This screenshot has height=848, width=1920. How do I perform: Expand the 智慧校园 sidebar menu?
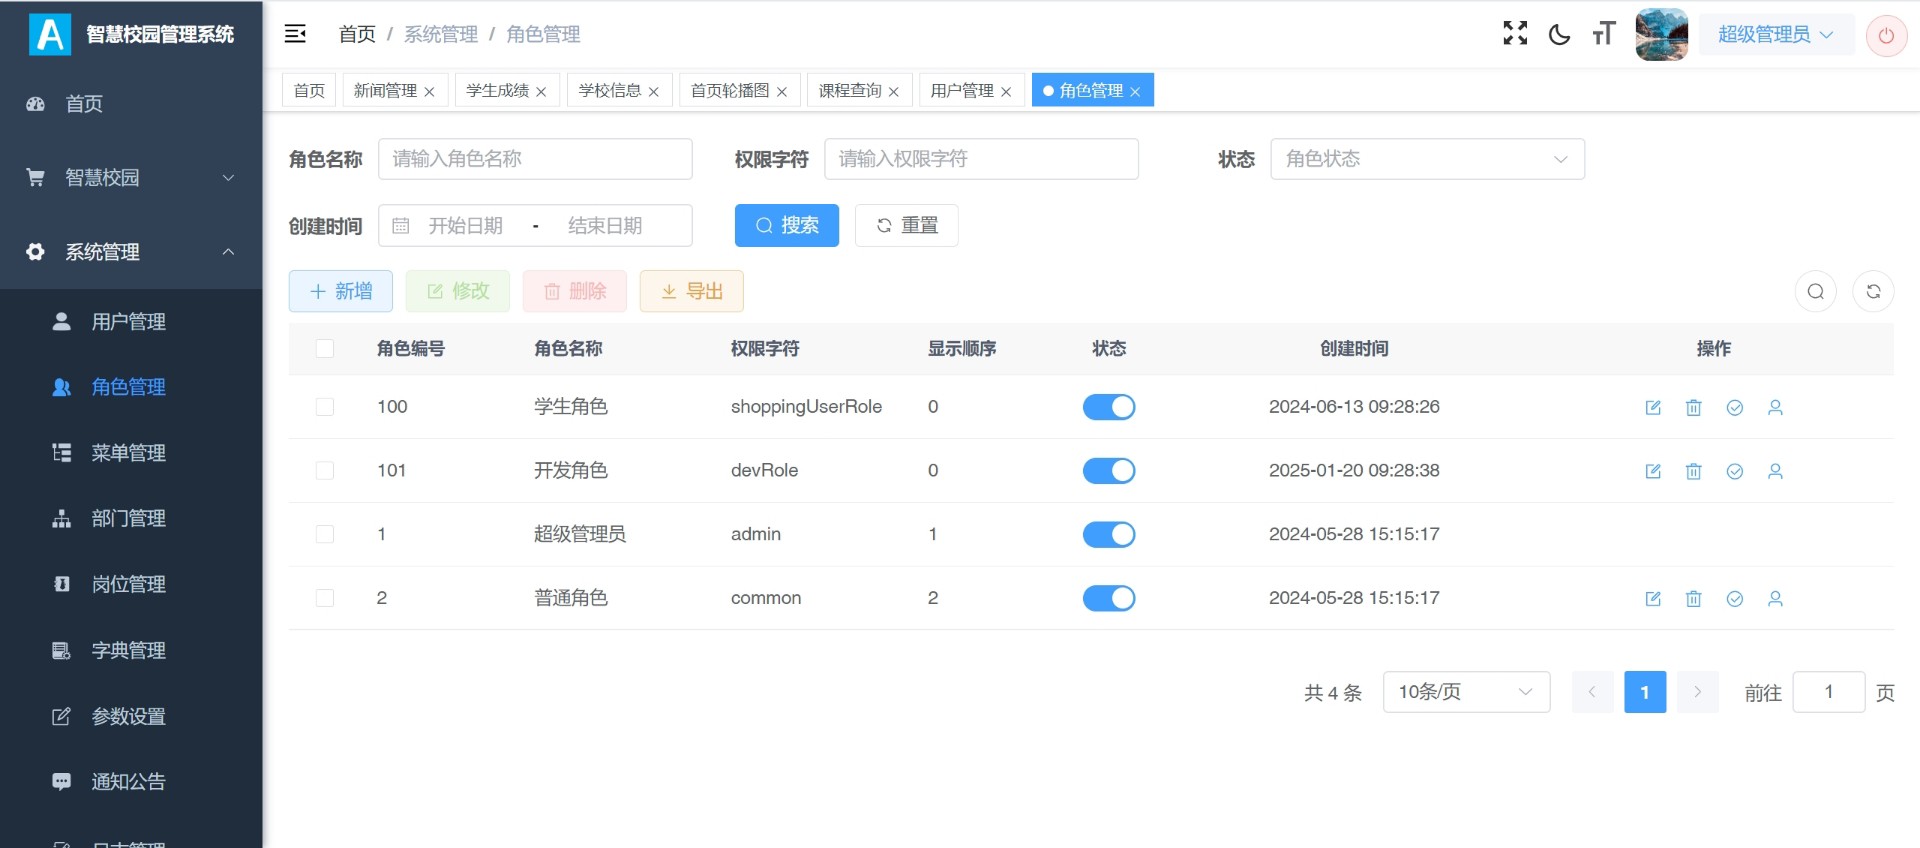tap(131, 178)
